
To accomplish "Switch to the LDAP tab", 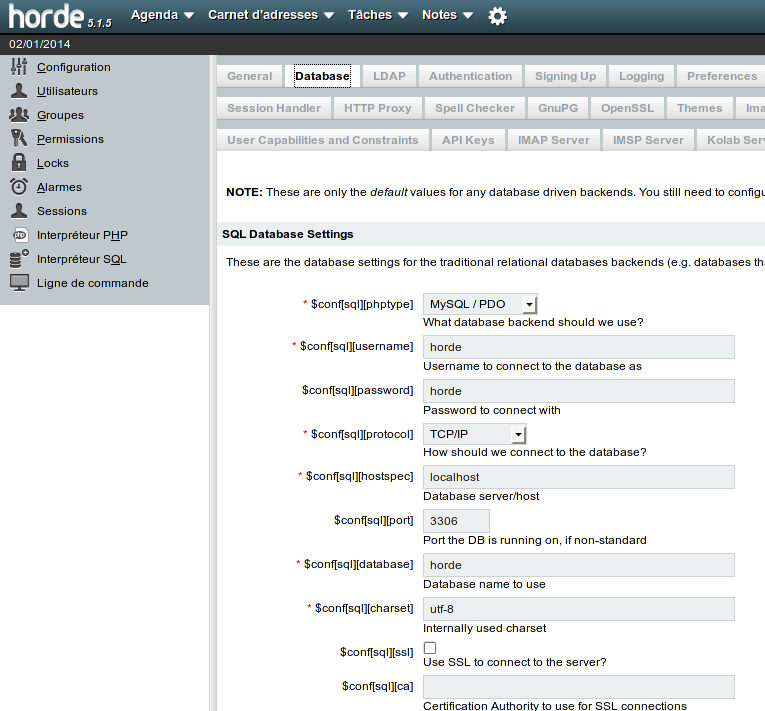I will [x=389, y=76].
